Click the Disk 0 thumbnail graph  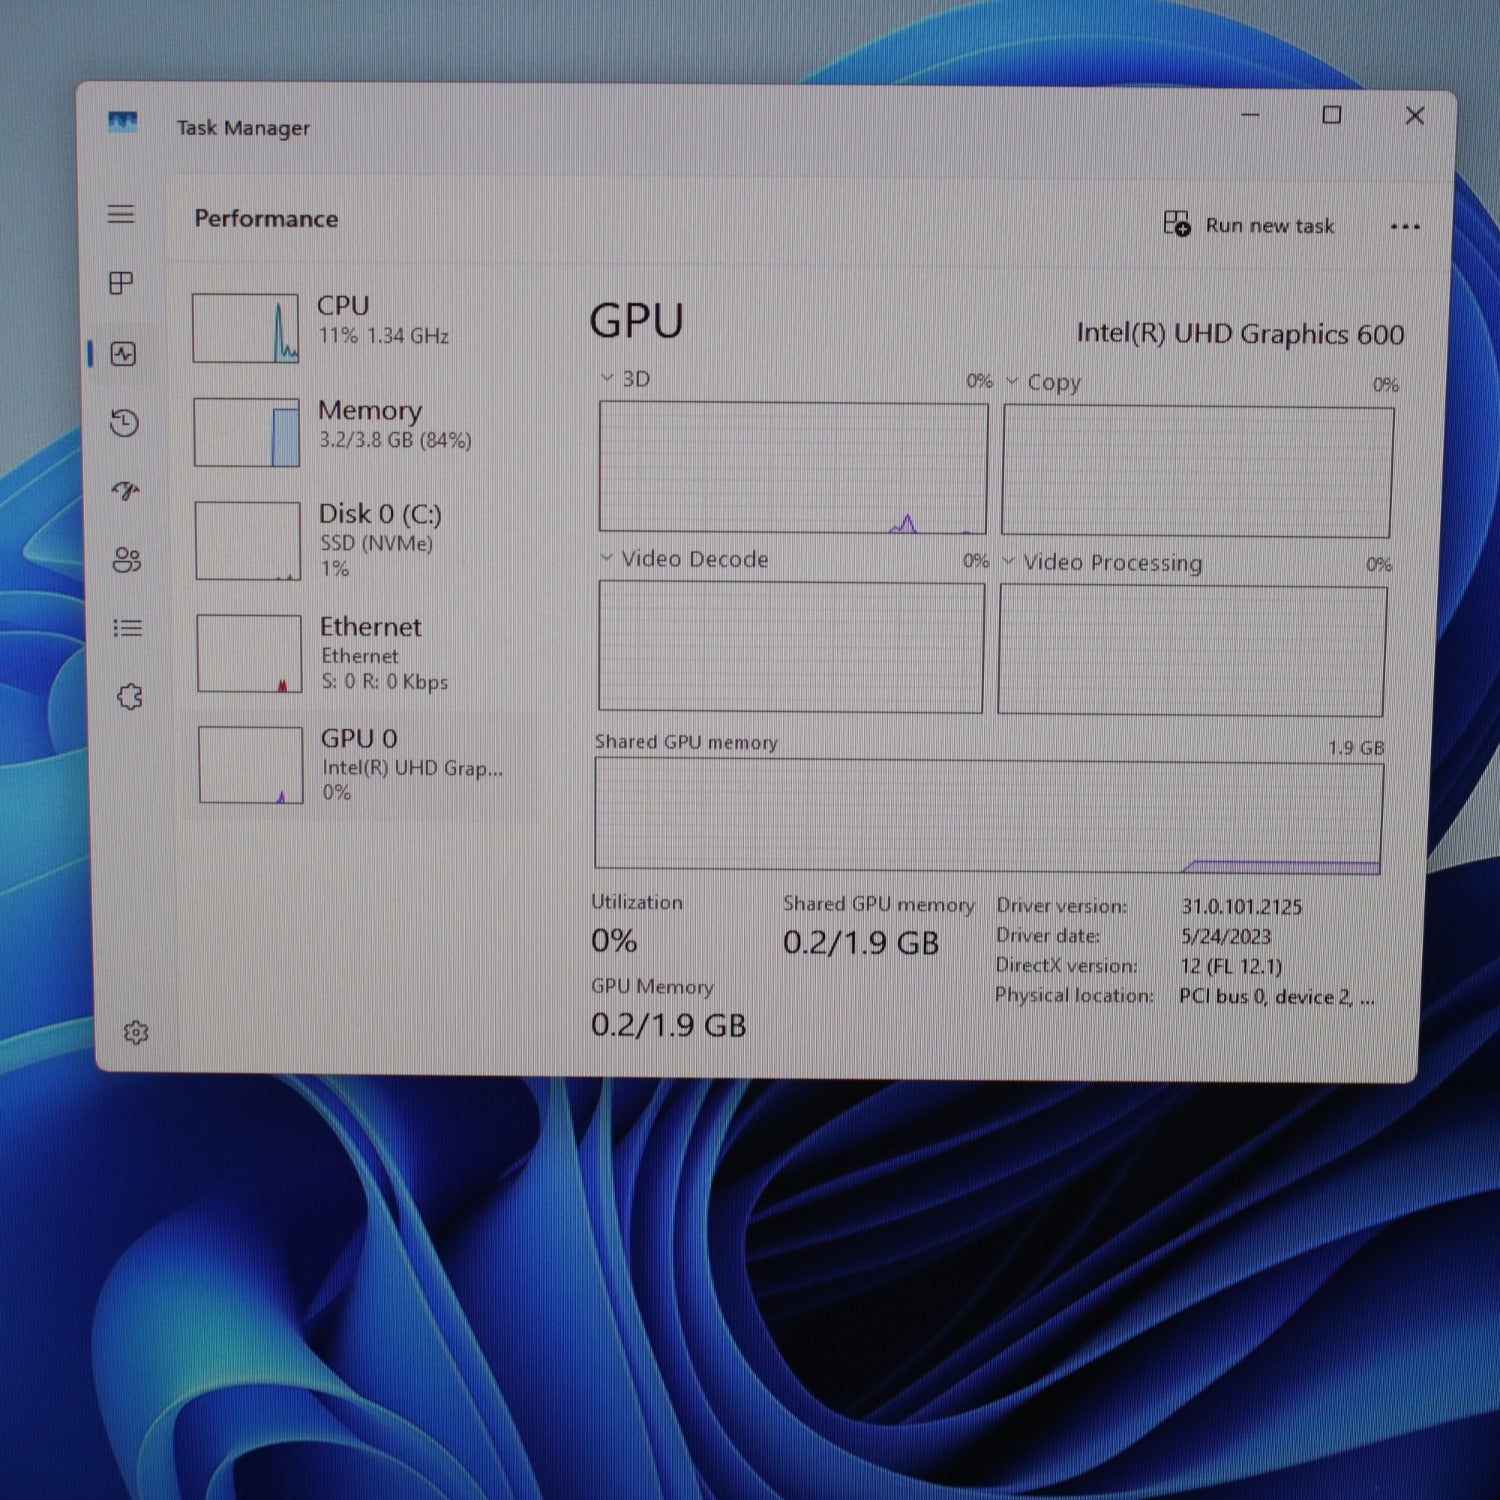(x=247, y=541)
